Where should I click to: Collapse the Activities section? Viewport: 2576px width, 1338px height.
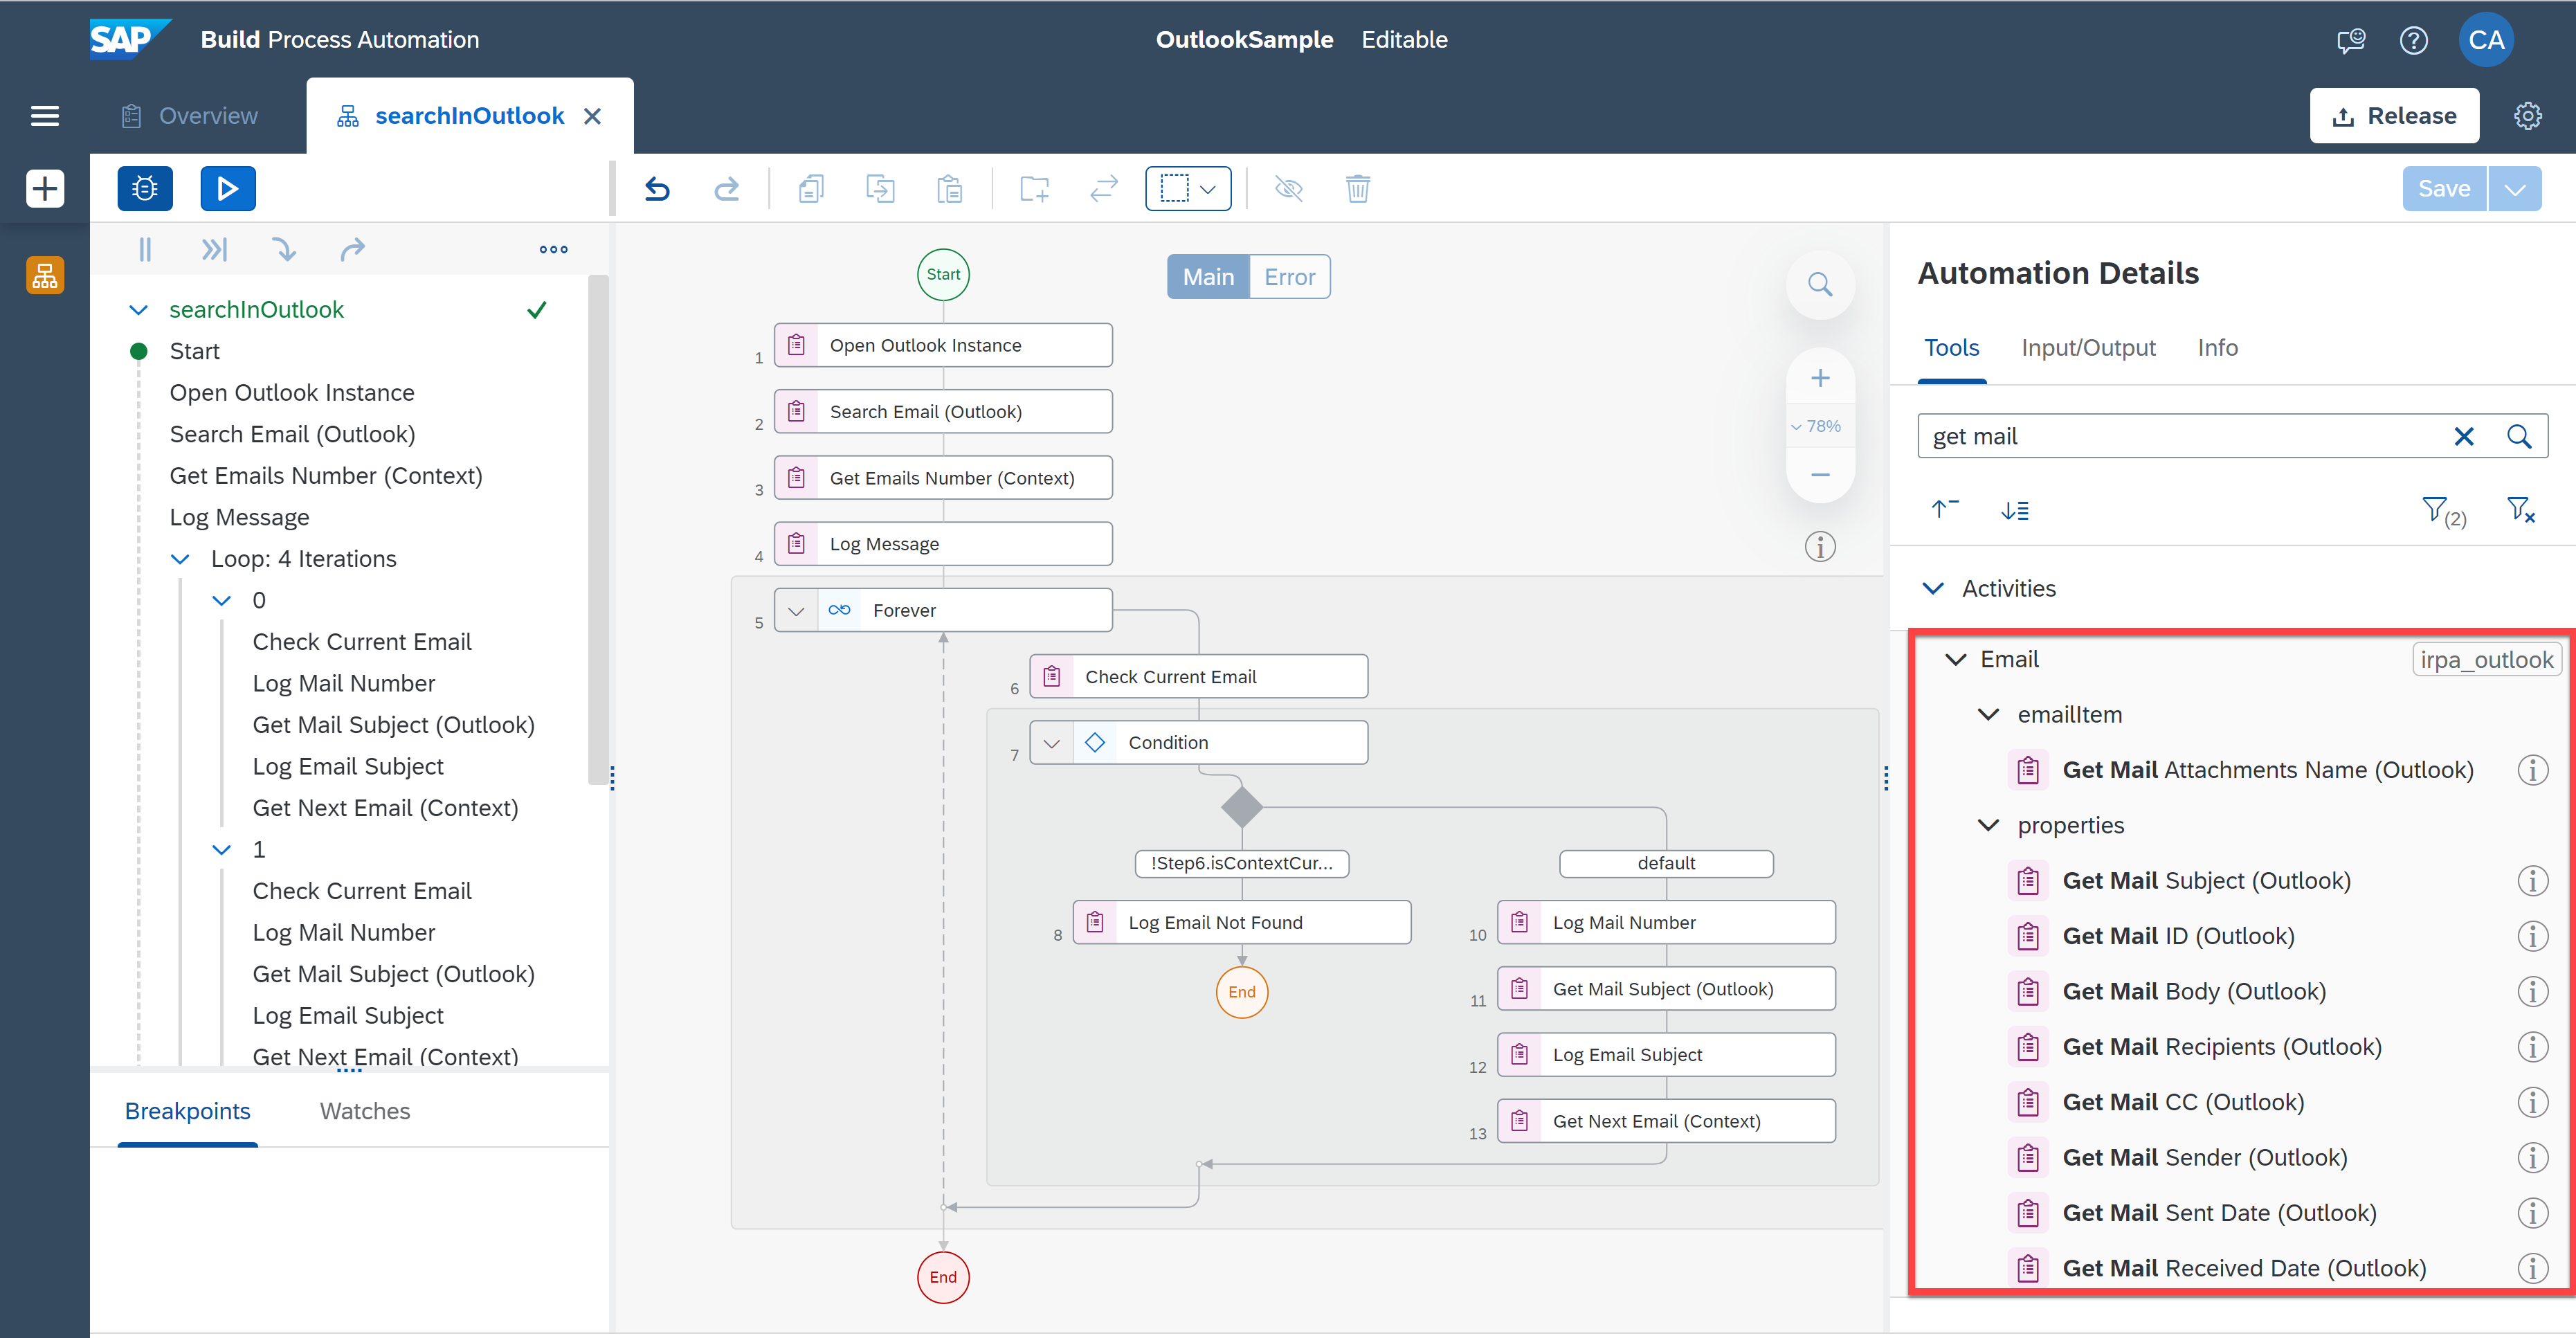[1934, 588]
